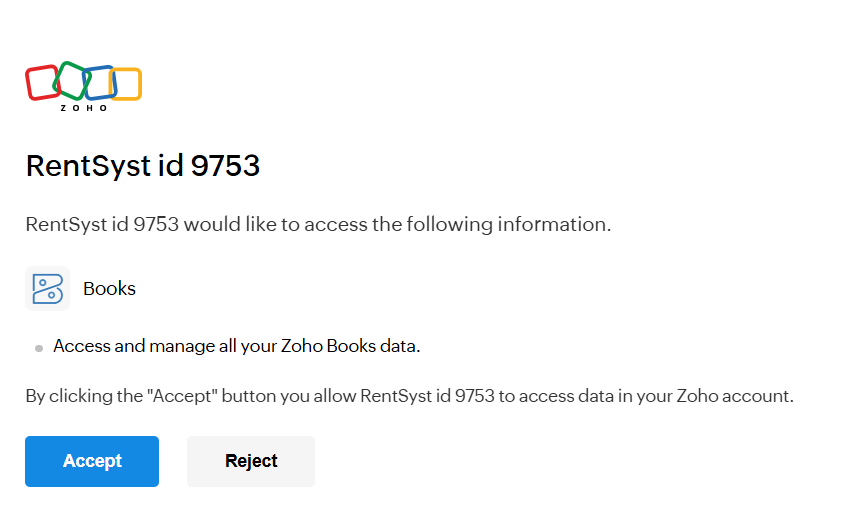The width and height of the screenshot is (841, 526).
Task: Click the "Access and manage all your Zoho Books data" text
Action: click(x=237, y=346)
